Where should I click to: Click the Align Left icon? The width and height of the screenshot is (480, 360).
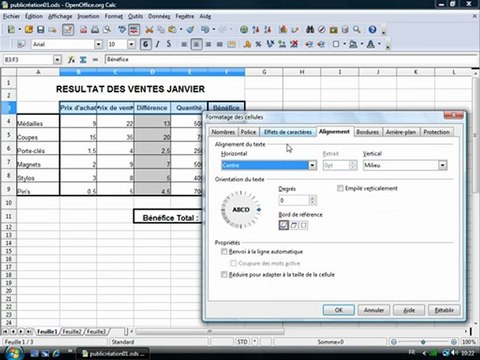coord(184,44)
